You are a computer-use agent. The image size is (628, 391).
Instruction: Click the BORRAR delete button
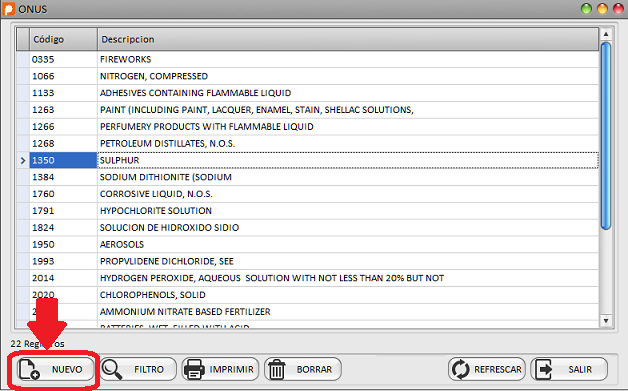[x=303, y=369]
